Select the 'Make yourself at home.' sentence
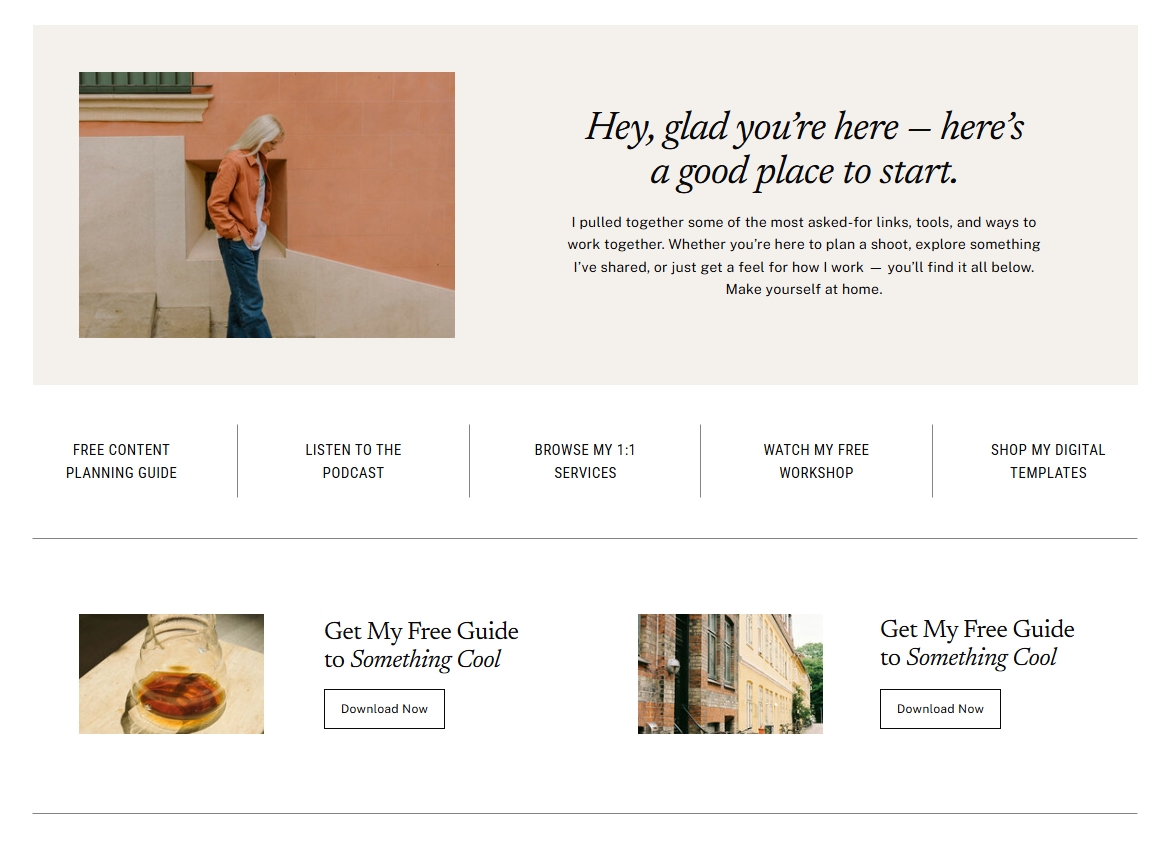Image resolution: width=1171 pixels, height=846 pixels. pyautogui.click(x=804, y=289)
